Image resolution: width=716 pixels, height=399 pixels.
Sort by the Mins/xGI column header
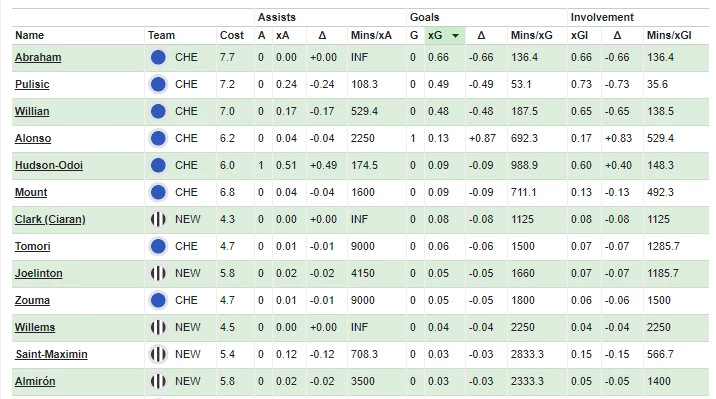(x=669, y=35)
